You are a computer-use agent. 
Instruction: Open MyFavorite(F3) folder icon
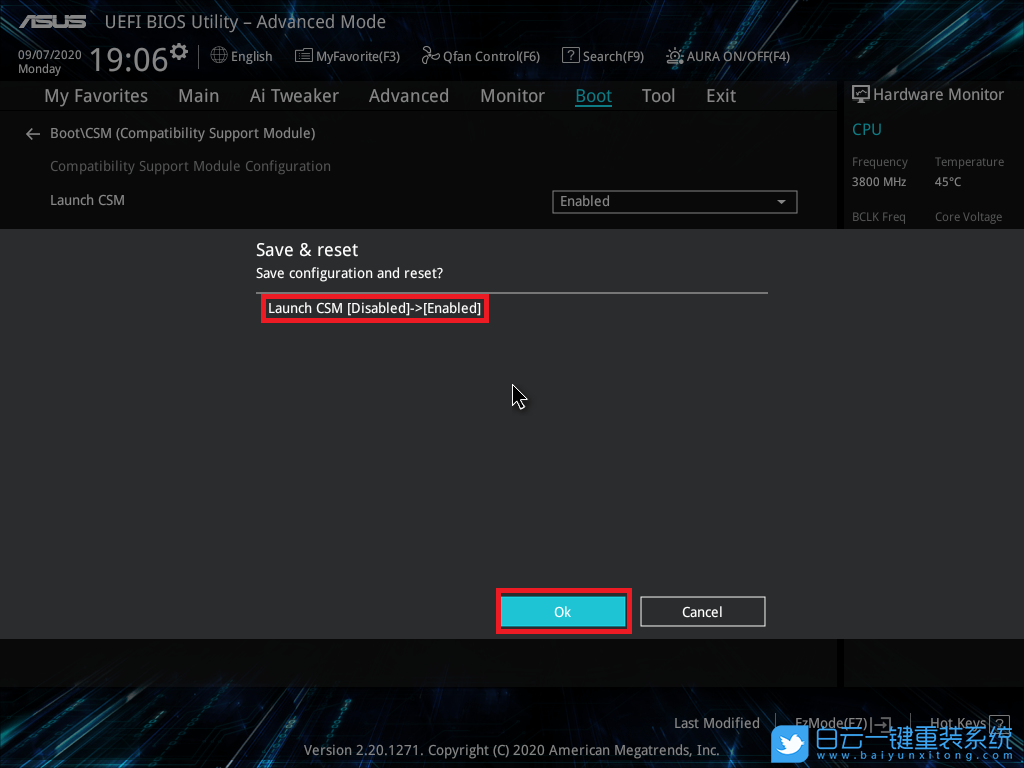[x=304, y=56]
